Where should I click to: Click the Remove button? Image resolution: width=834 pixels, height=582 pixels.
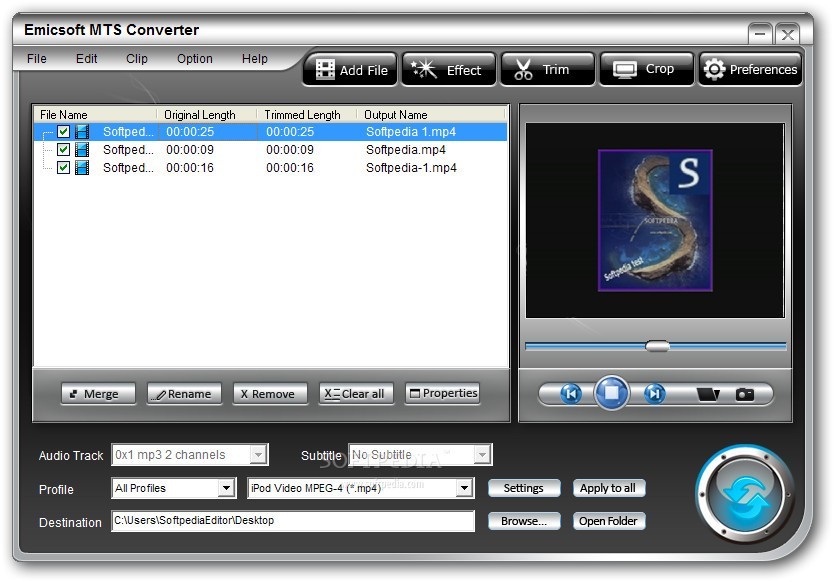coord(270,394)
